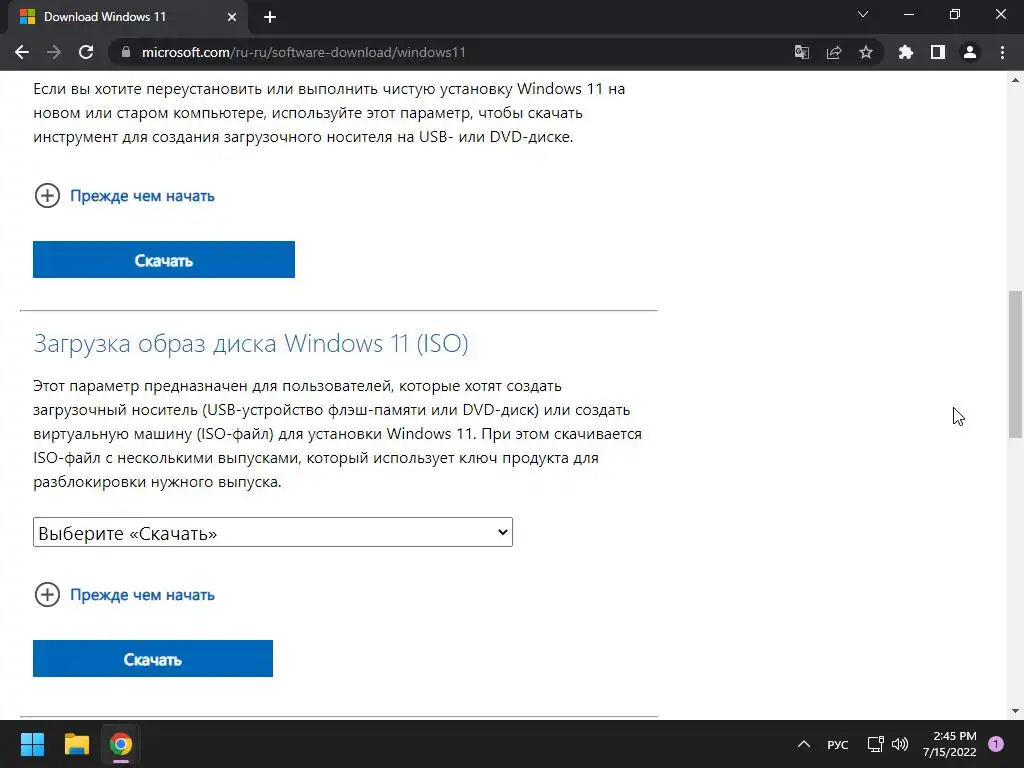Open the 'Выберите «Скачать»' dropdown
Image resolution: width=1024 pixels, height=768 pixels.
(273, 532)
